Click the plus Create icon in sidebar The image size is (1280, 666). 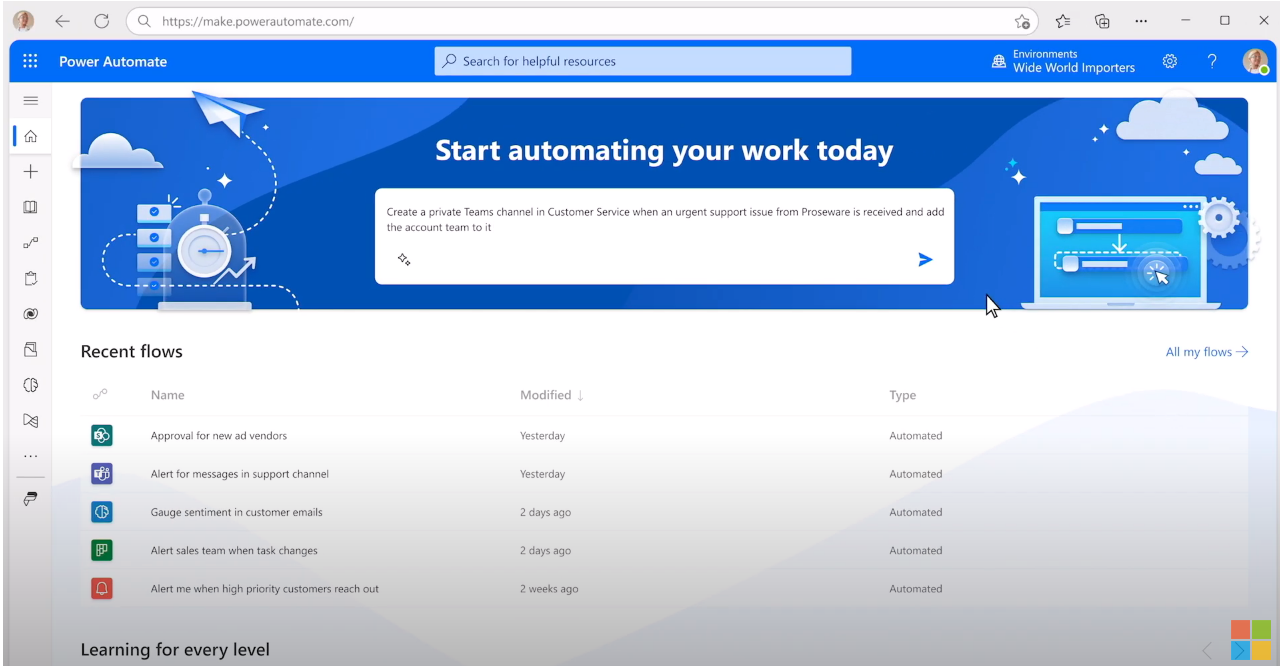[x=30, y=172]
